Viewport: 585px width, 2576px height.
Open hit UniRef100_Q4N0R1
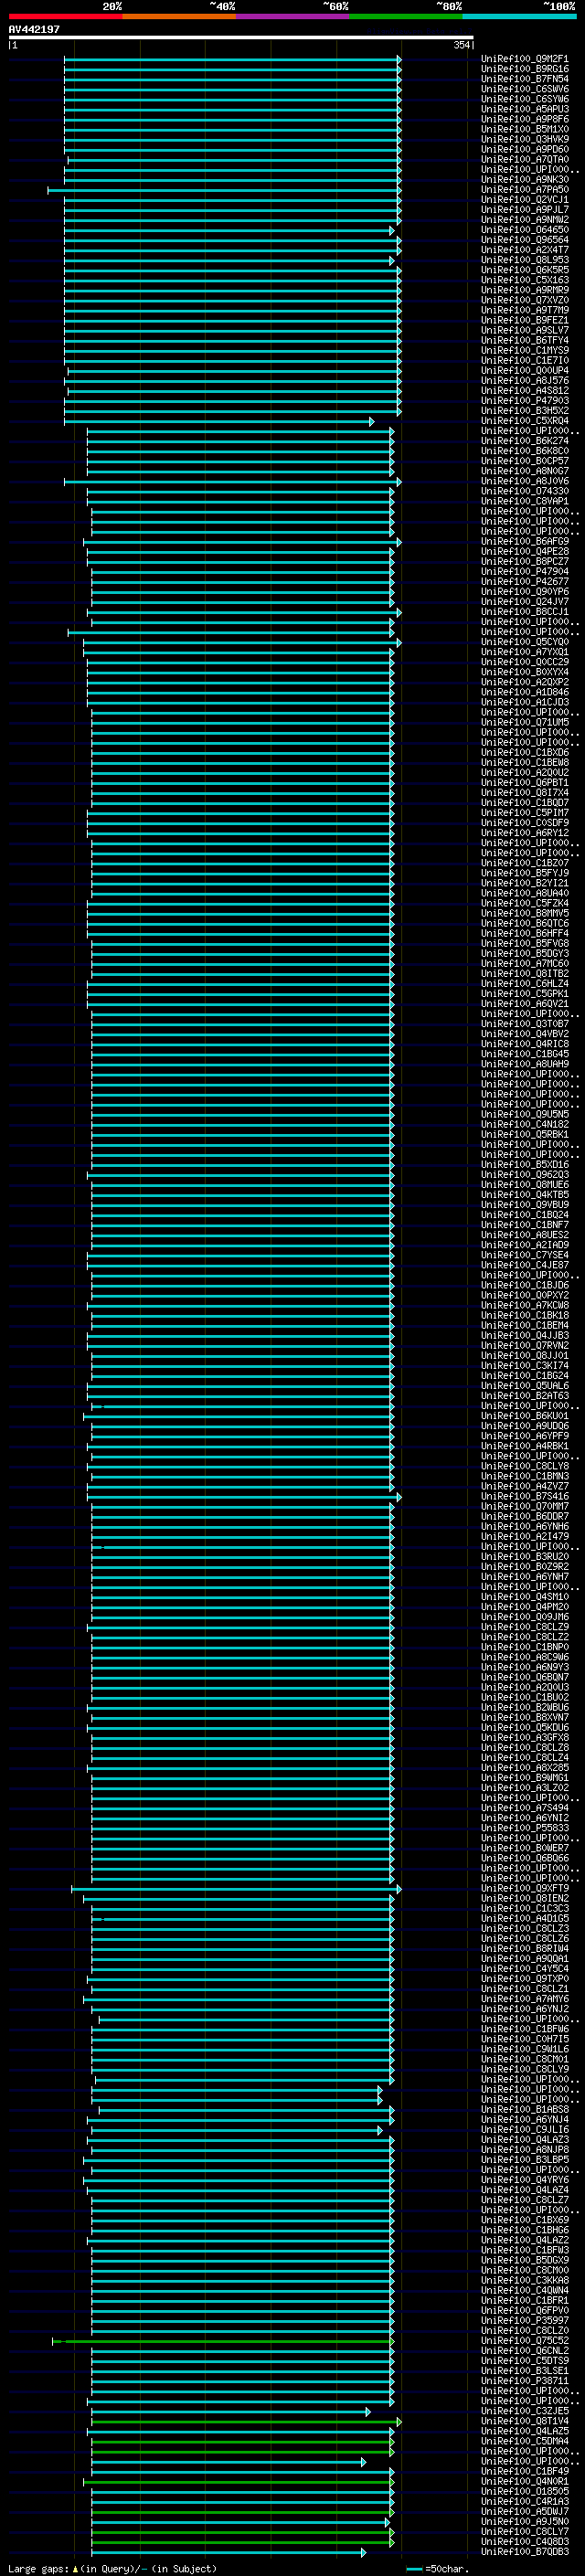525,2480
